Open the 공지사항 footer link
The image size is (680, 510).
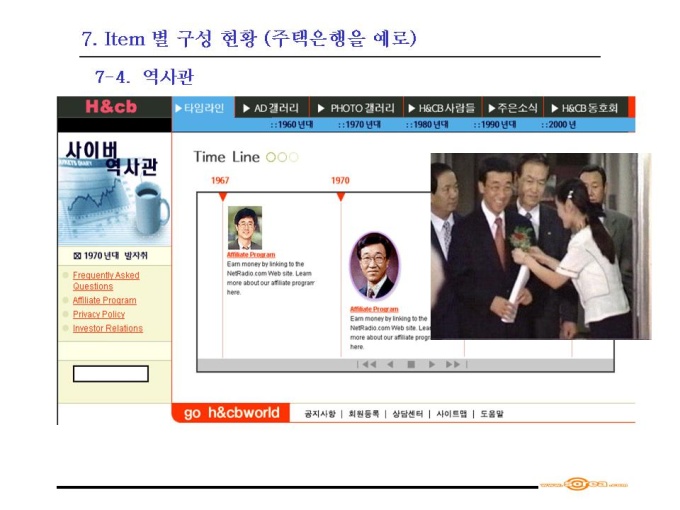tap(320, 414)
